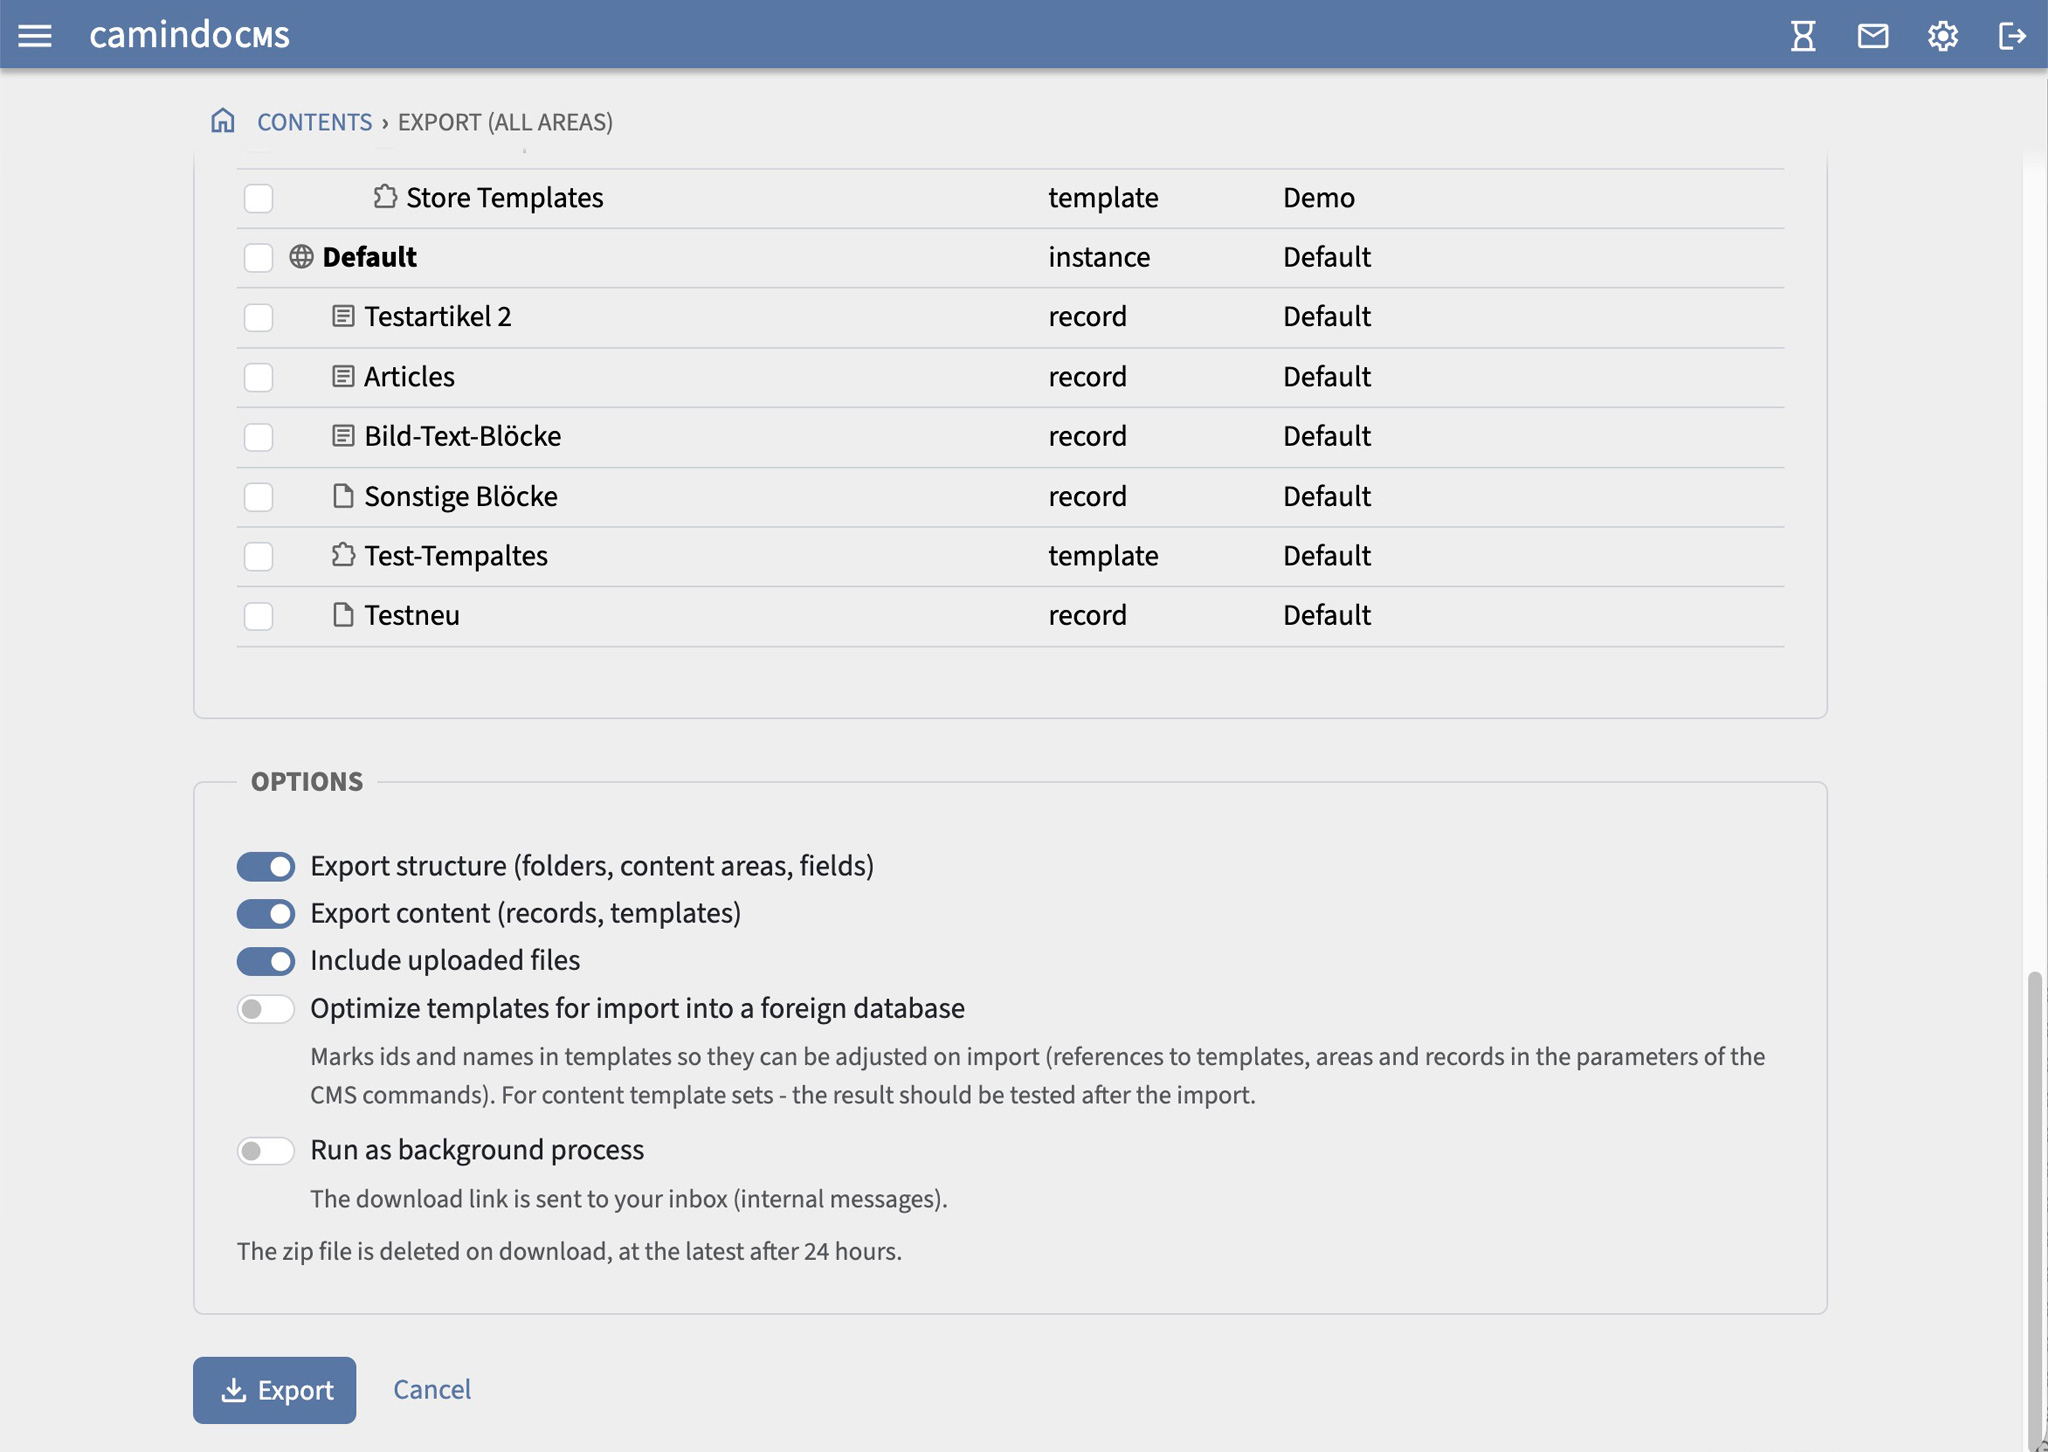The height and width of the screenshot is (1452, 2048).
Task: Click 'Demo' cell in Store Templates row
Action: point(1319,197)
